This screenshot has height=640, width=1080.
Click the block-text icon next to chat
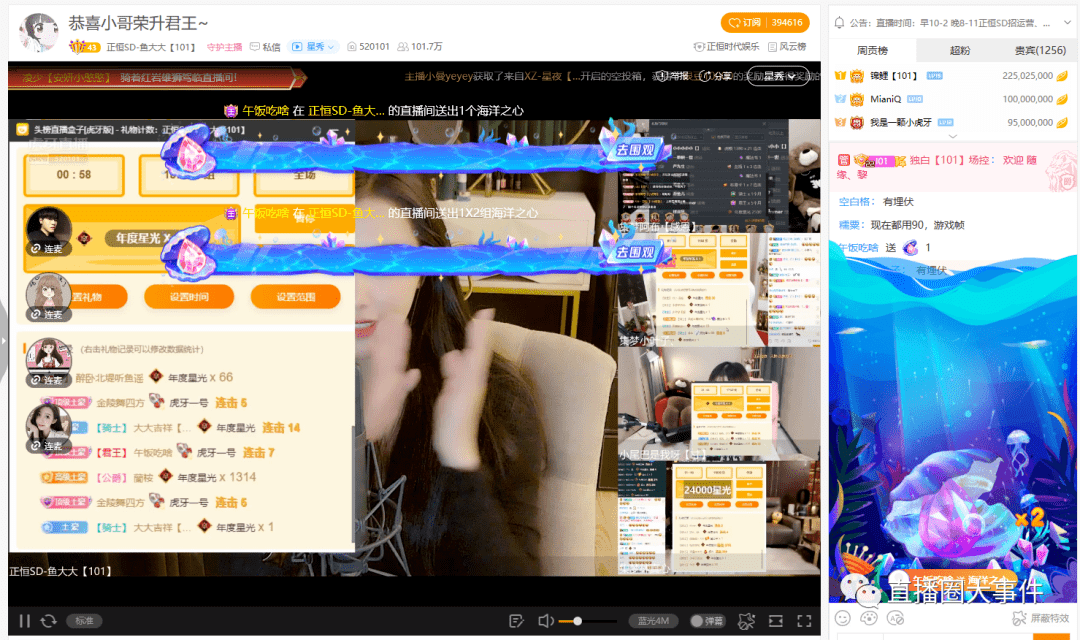tap(895, 618)
